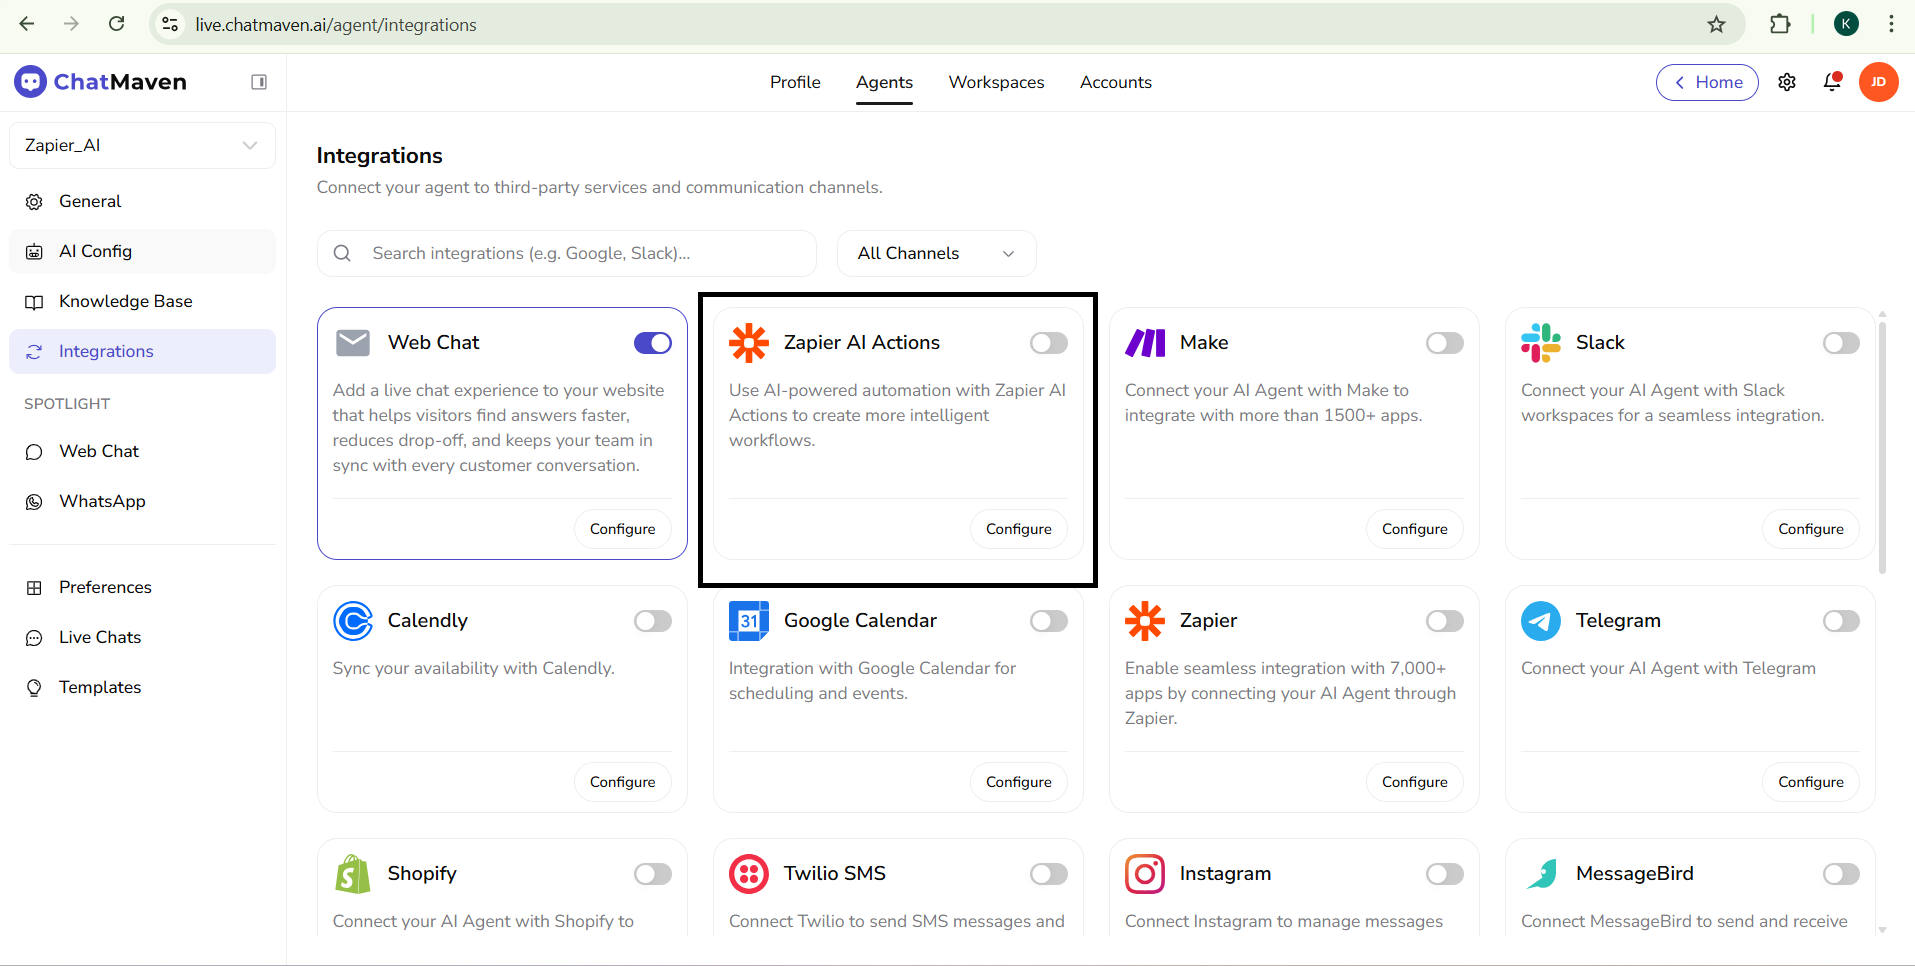Viewport: 1915px width, 966px height.
Task: Click the ChatMaven logo
Action: [101, 82]
